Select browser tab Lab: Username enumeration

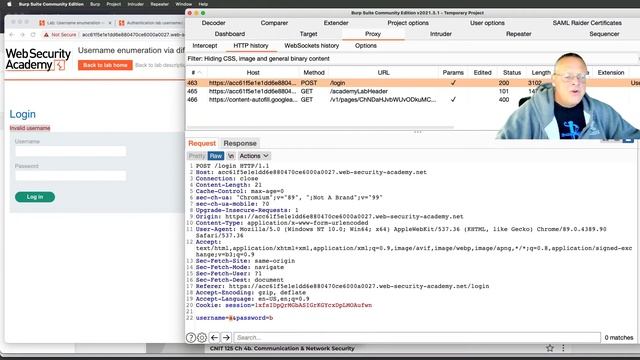point(75,23)
